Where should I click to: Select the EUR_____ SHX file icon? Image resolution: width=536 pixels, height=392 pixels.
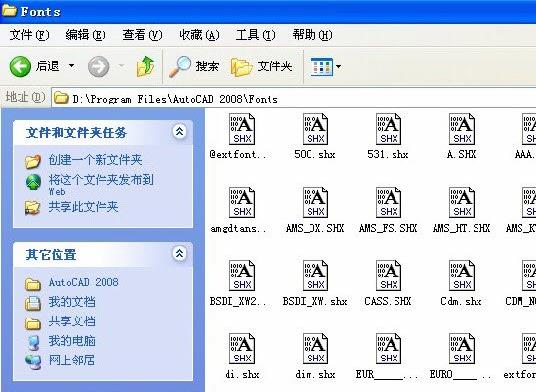click(x=388, y=349)
